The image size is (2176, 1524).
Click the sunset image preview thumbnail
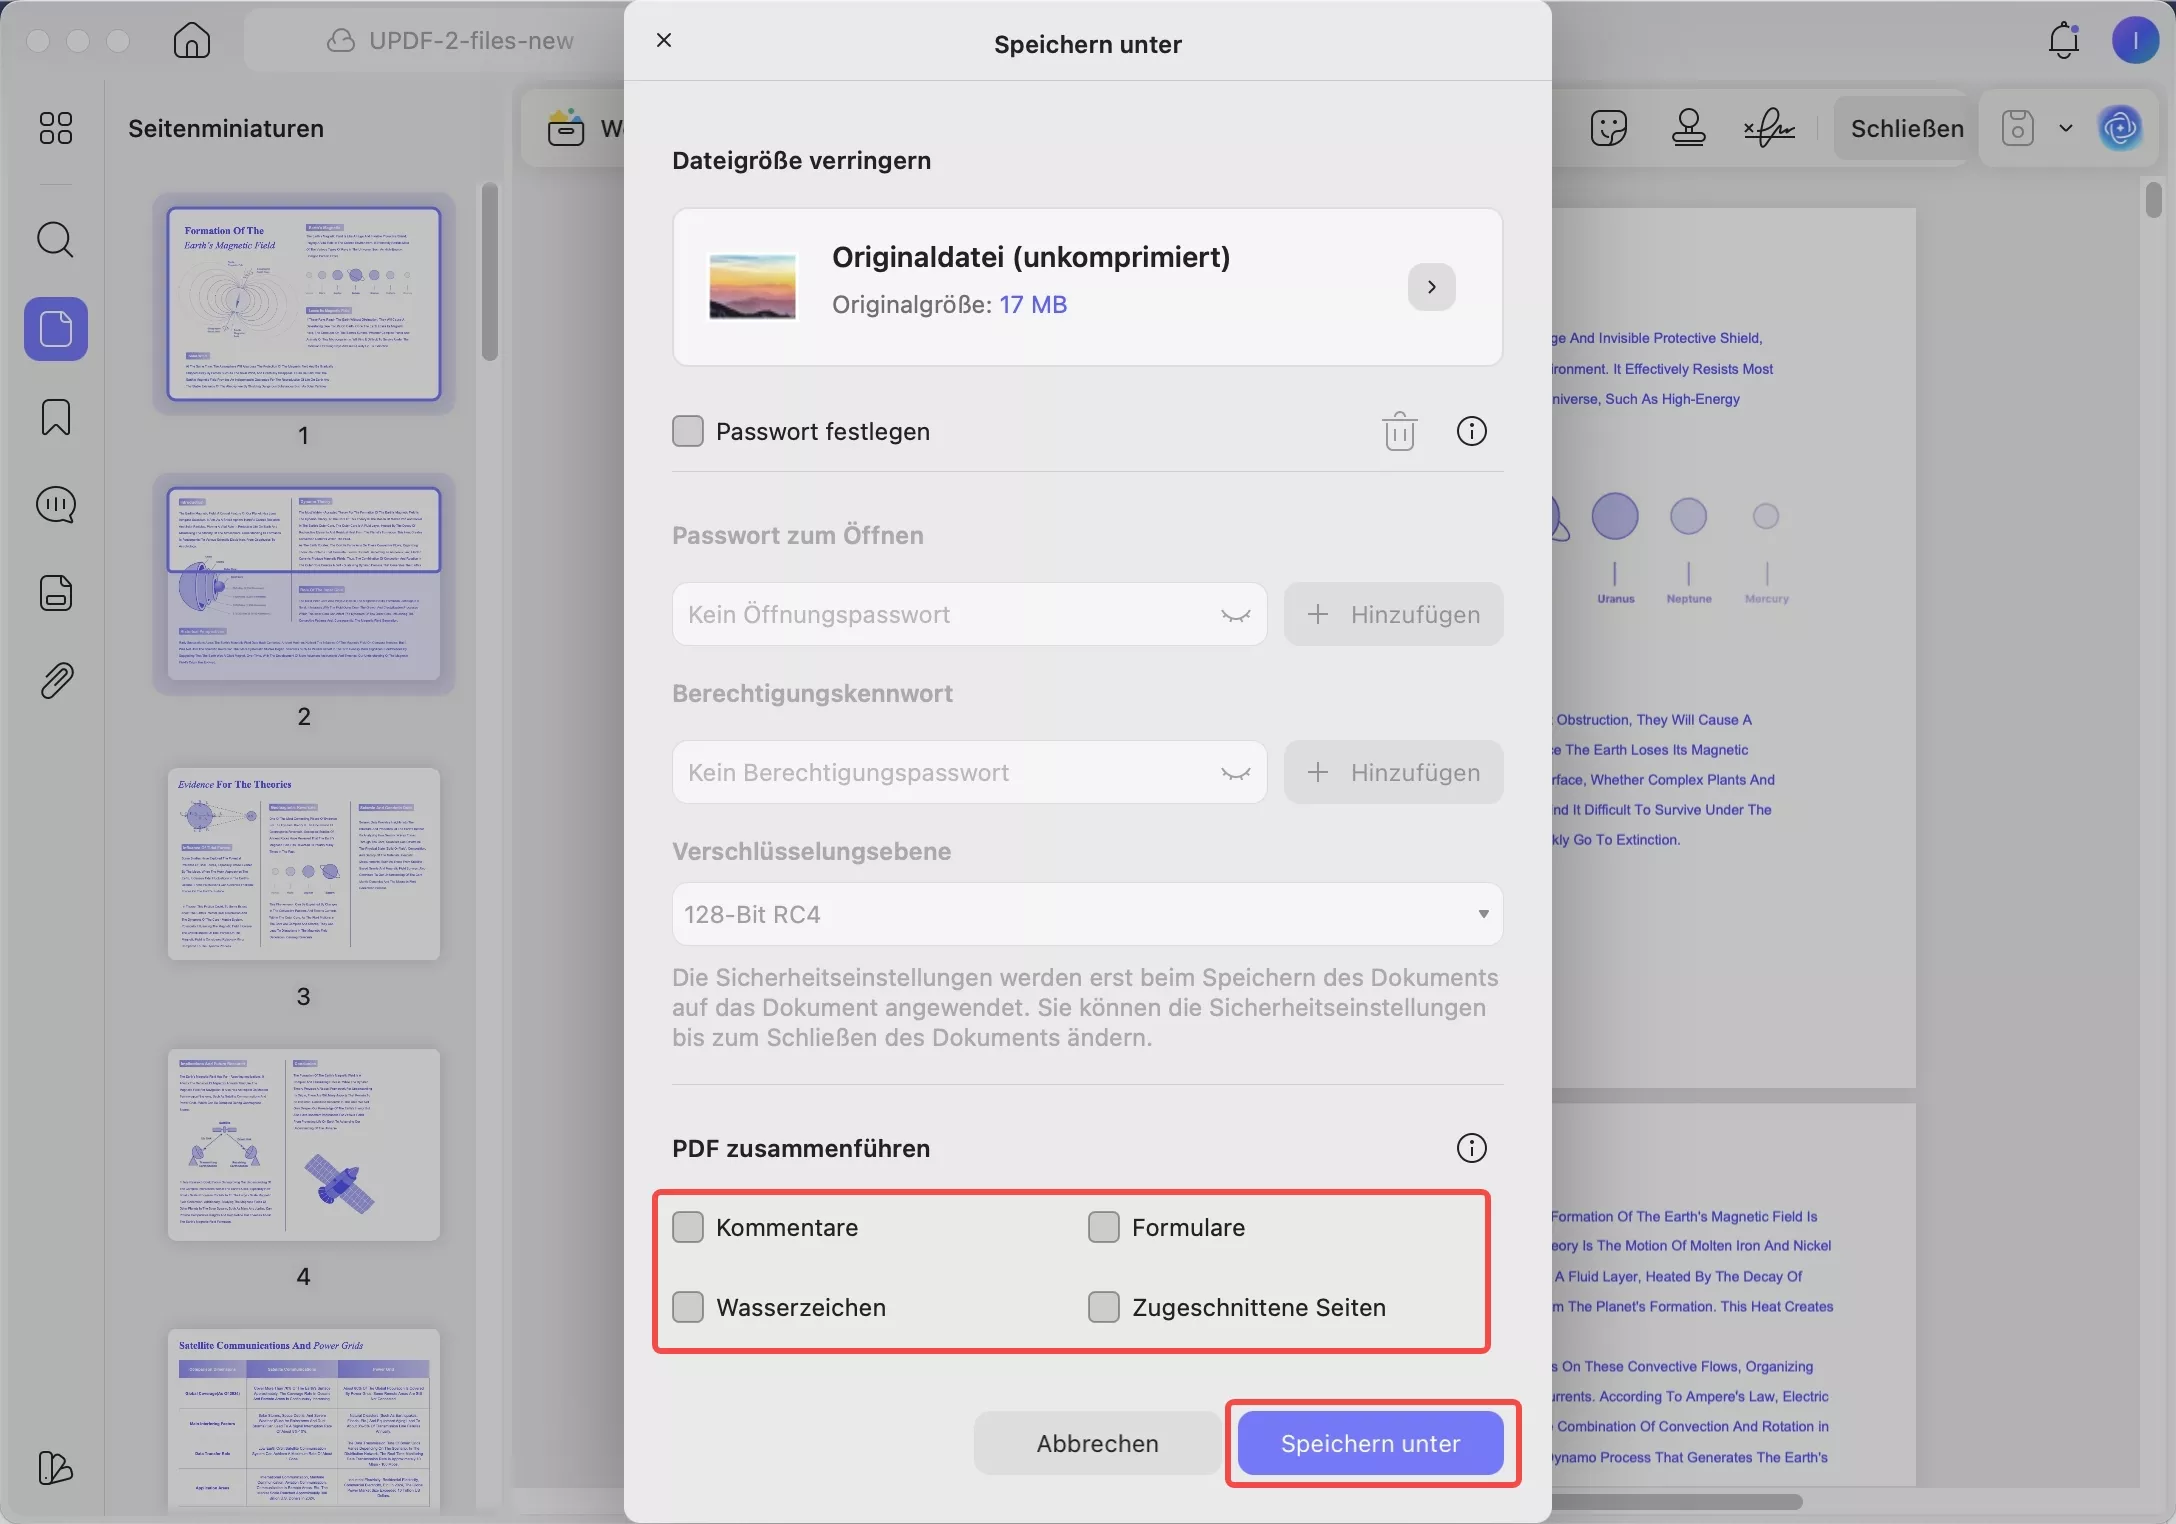[752, 287]
